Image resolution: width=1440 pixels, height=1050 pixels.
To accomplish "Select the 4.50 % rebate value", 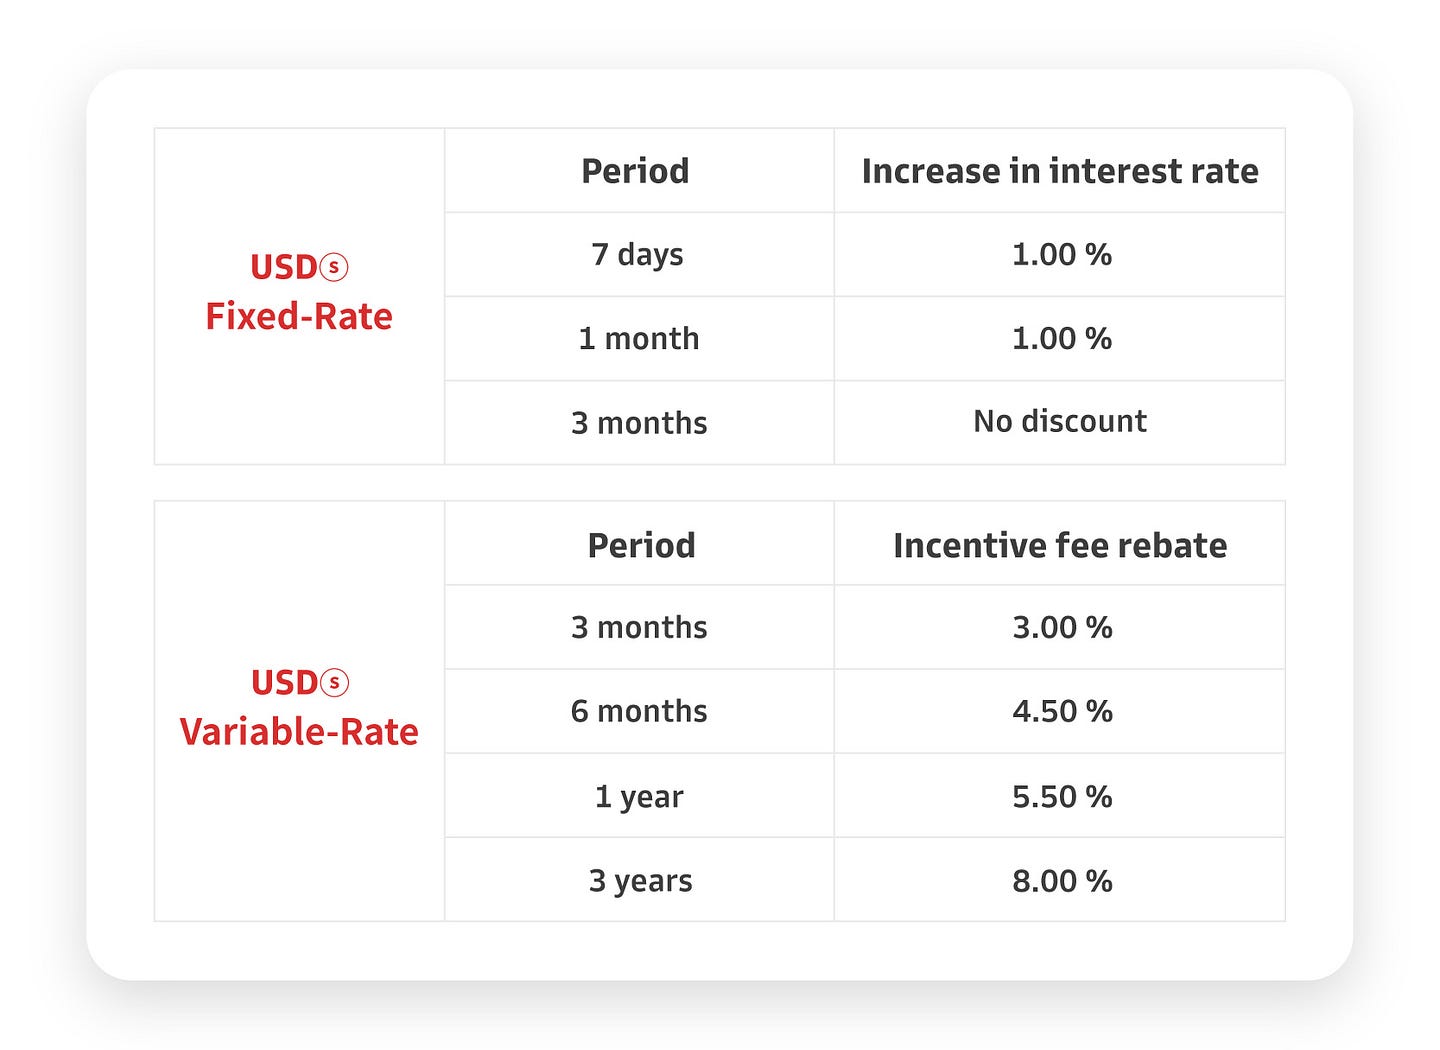I will point(1062,712).
